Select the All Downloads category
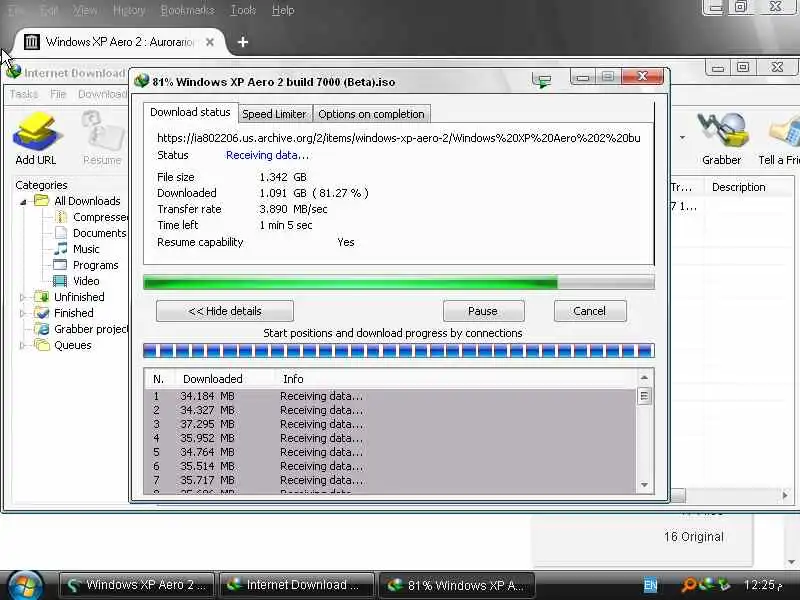Screen dimensions: 800x600 pyautogui.click(x=87, y=201)
